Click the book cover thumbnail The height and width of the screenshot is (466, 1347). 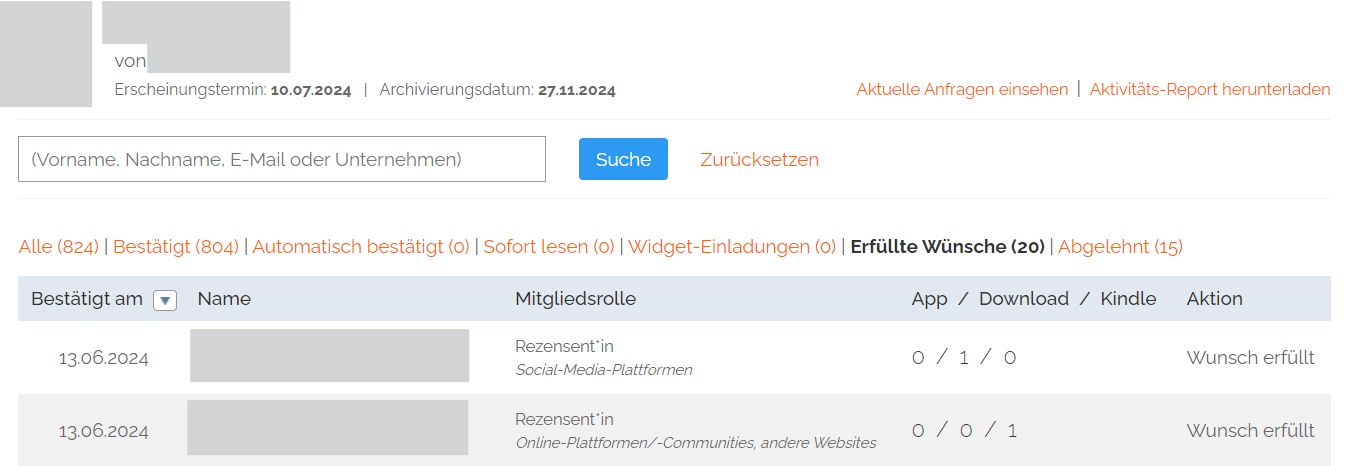click(46, 54)
